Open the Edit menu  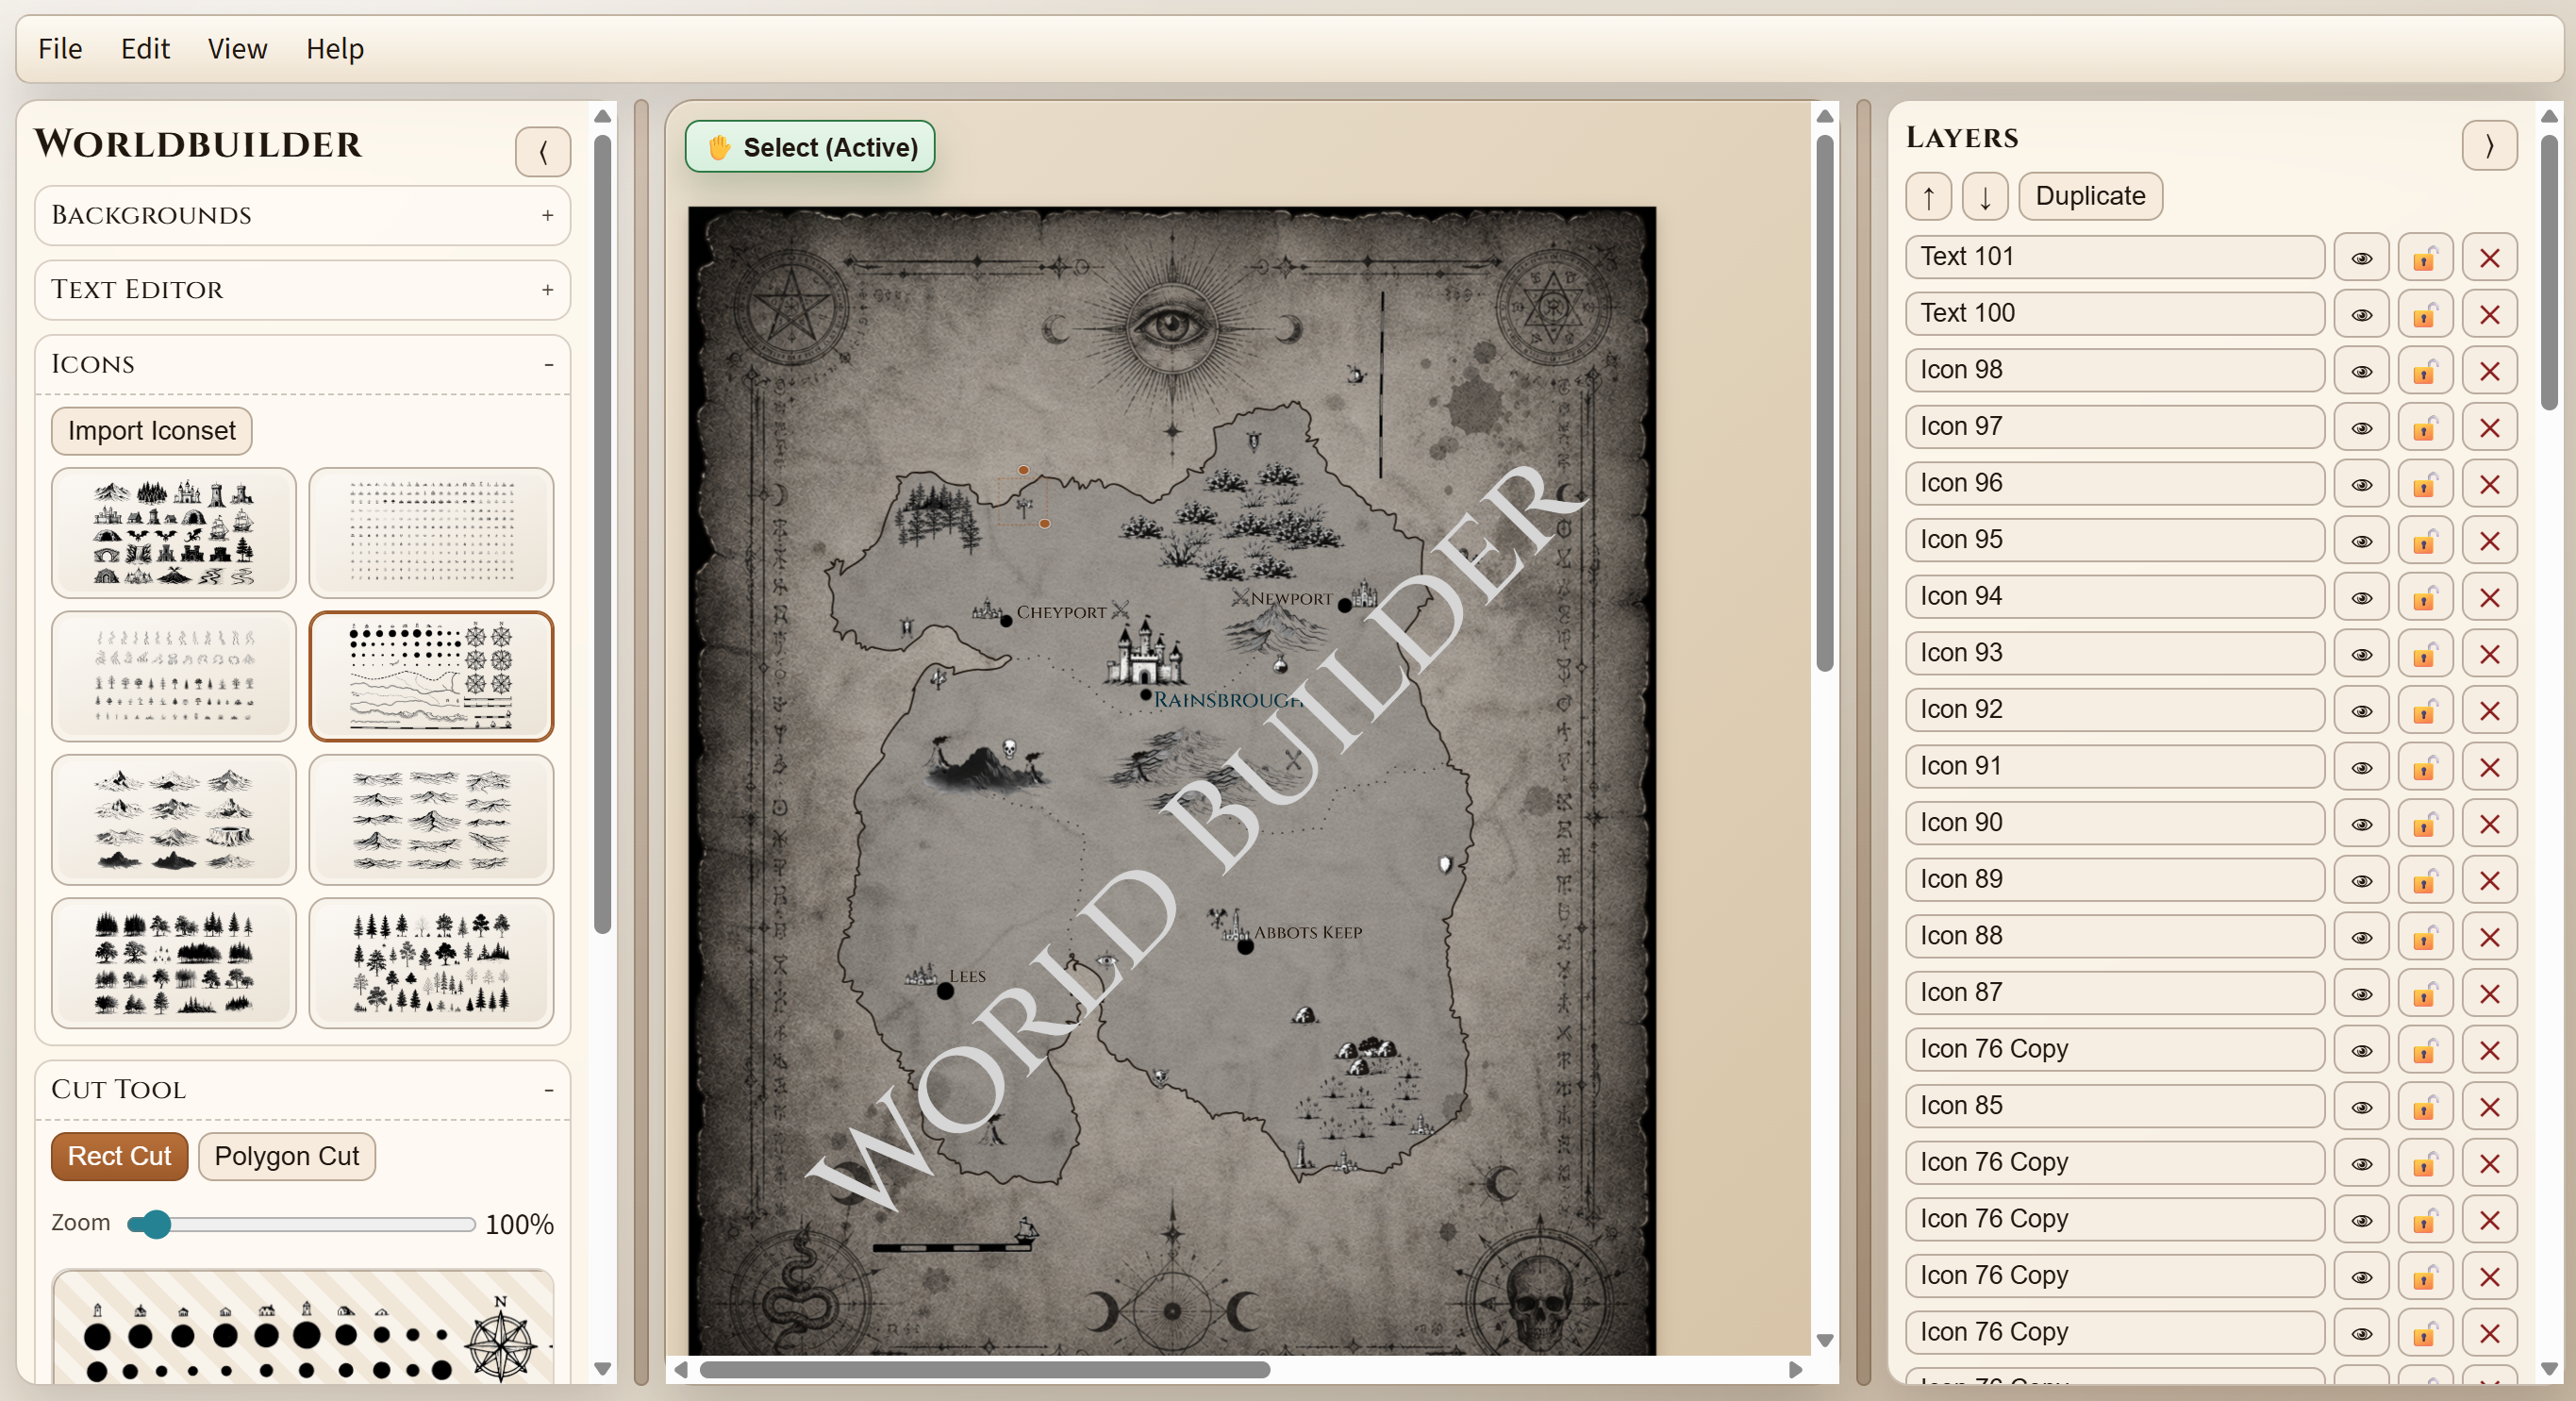coord(145,48)
